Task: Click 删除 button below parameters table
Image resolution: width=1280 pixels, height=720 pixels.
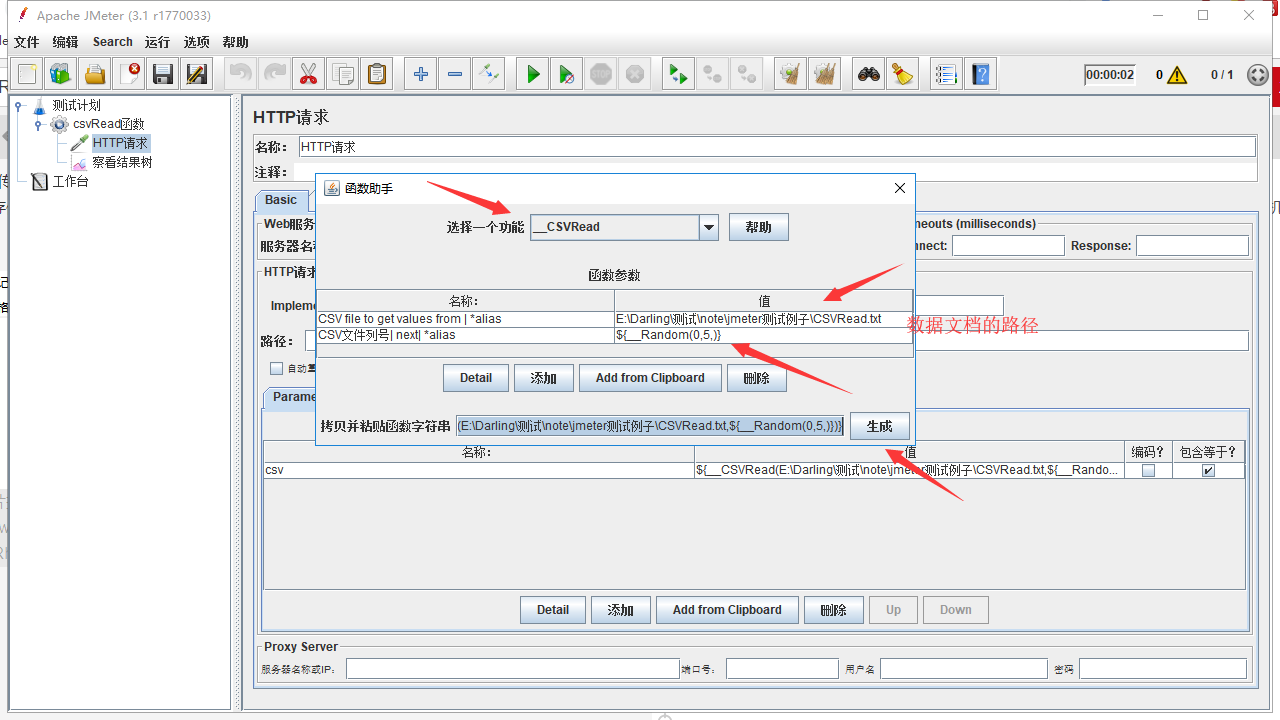Action: coord(834,610)
